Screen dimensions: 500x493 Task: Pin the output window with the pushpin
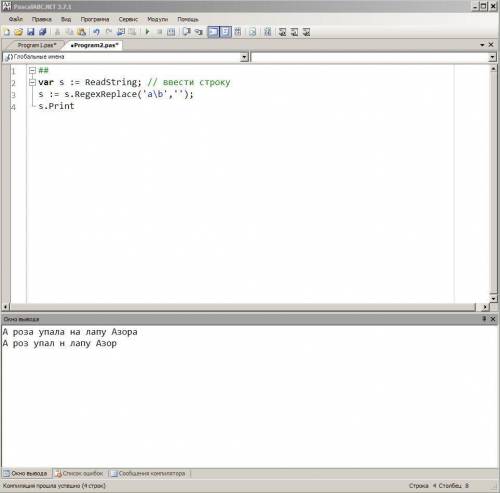click(x=484, y=319)
